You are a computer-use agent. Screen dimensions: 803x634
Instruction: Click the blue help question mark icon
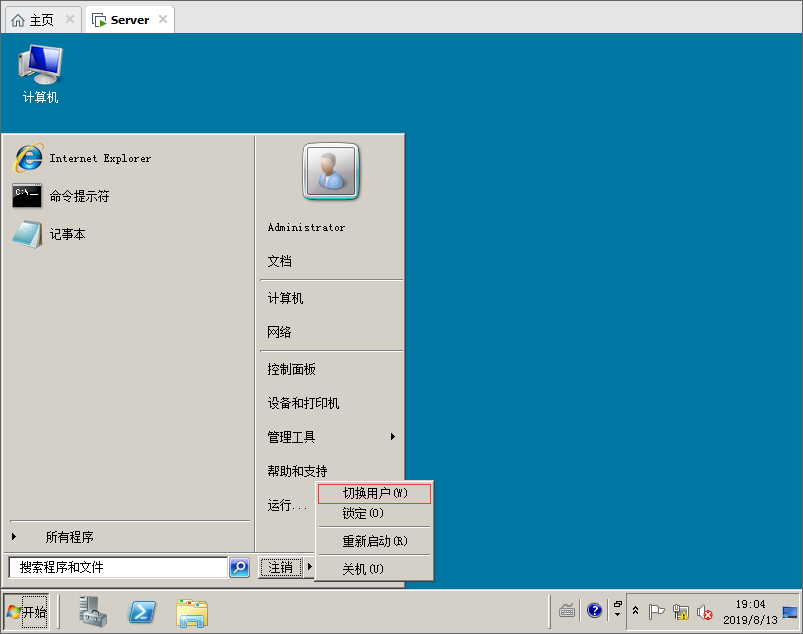(x=594, y=610)
